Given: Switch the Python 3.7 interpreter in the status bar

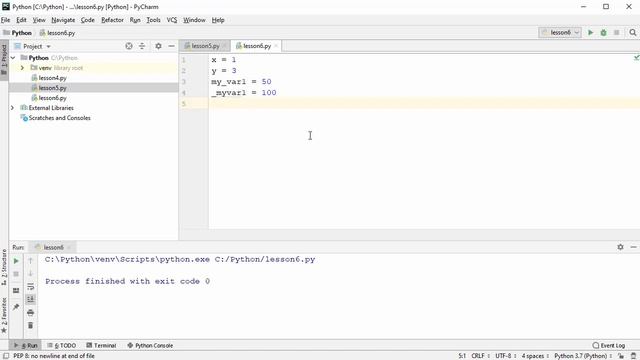Looking at the screenshot, I should click(x=583, y=356).
